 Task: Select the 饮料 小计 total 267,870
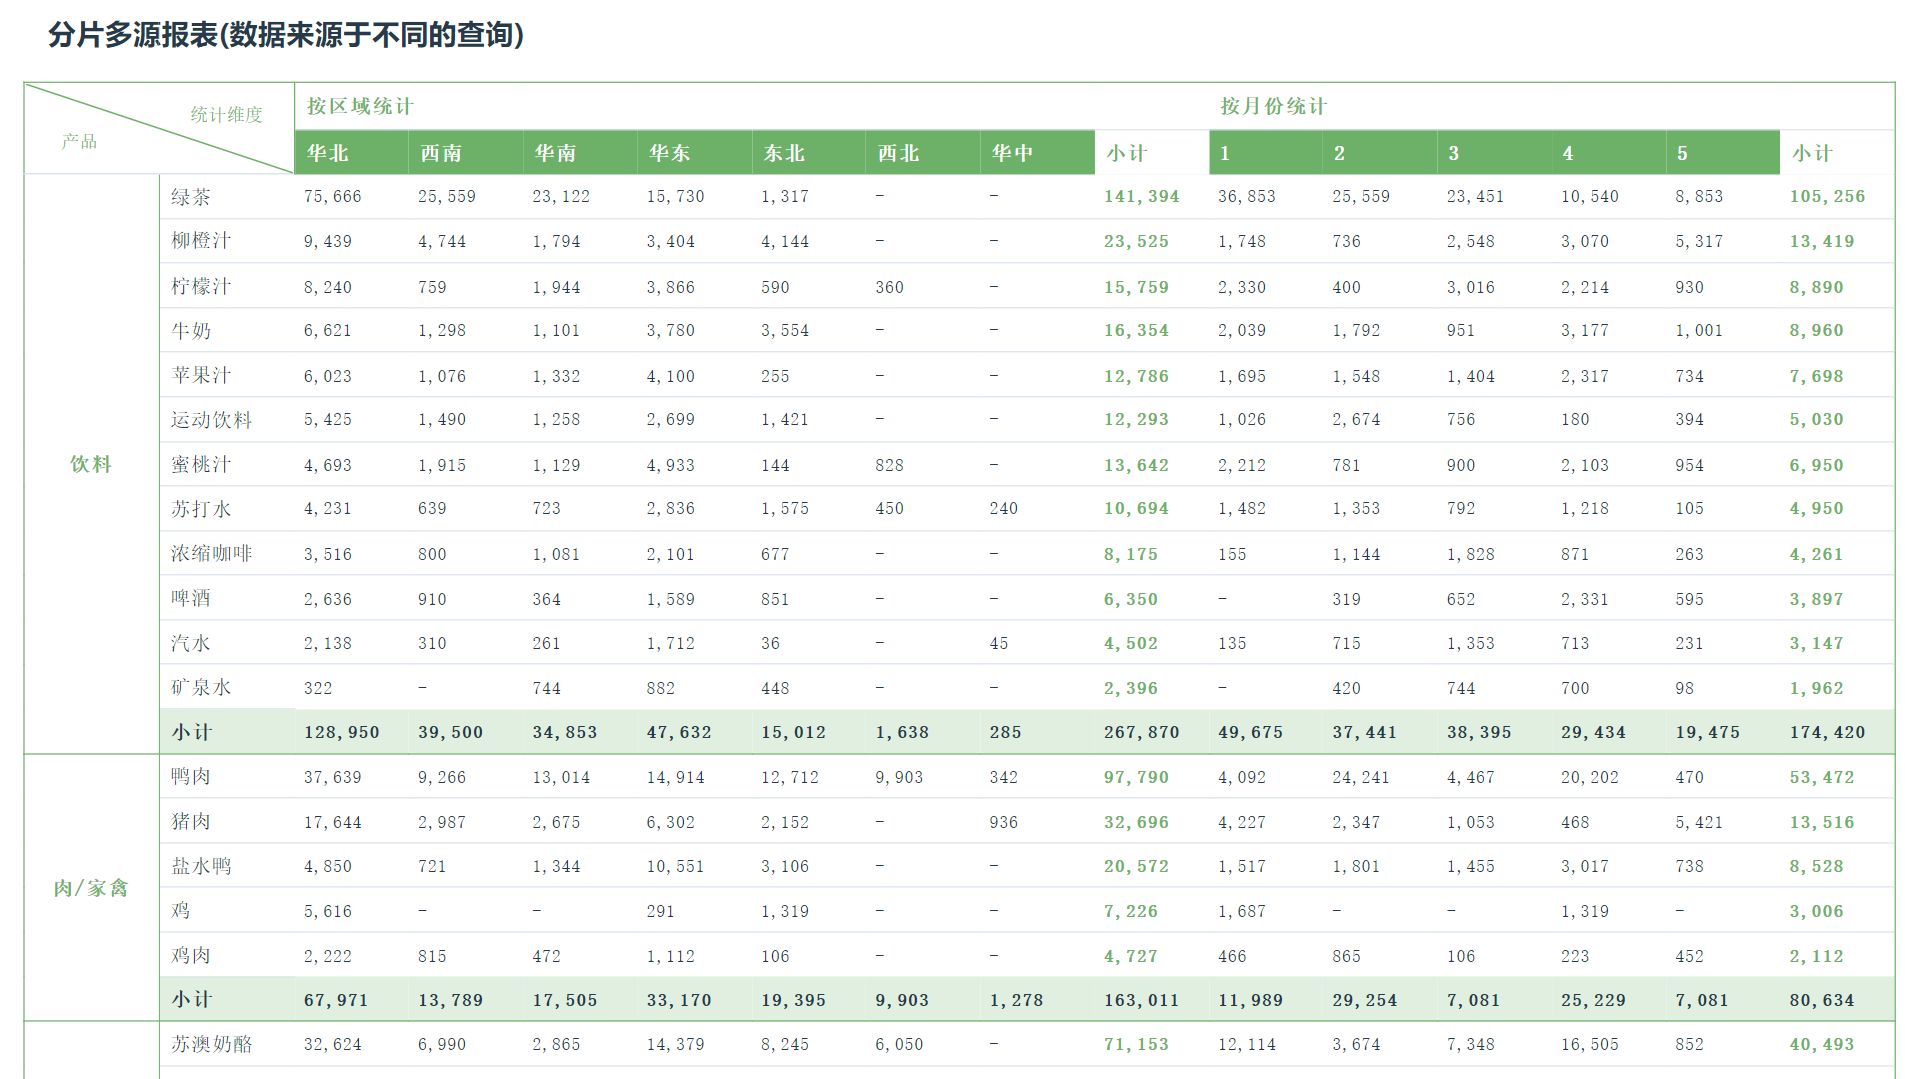(x=1141, y=733)
